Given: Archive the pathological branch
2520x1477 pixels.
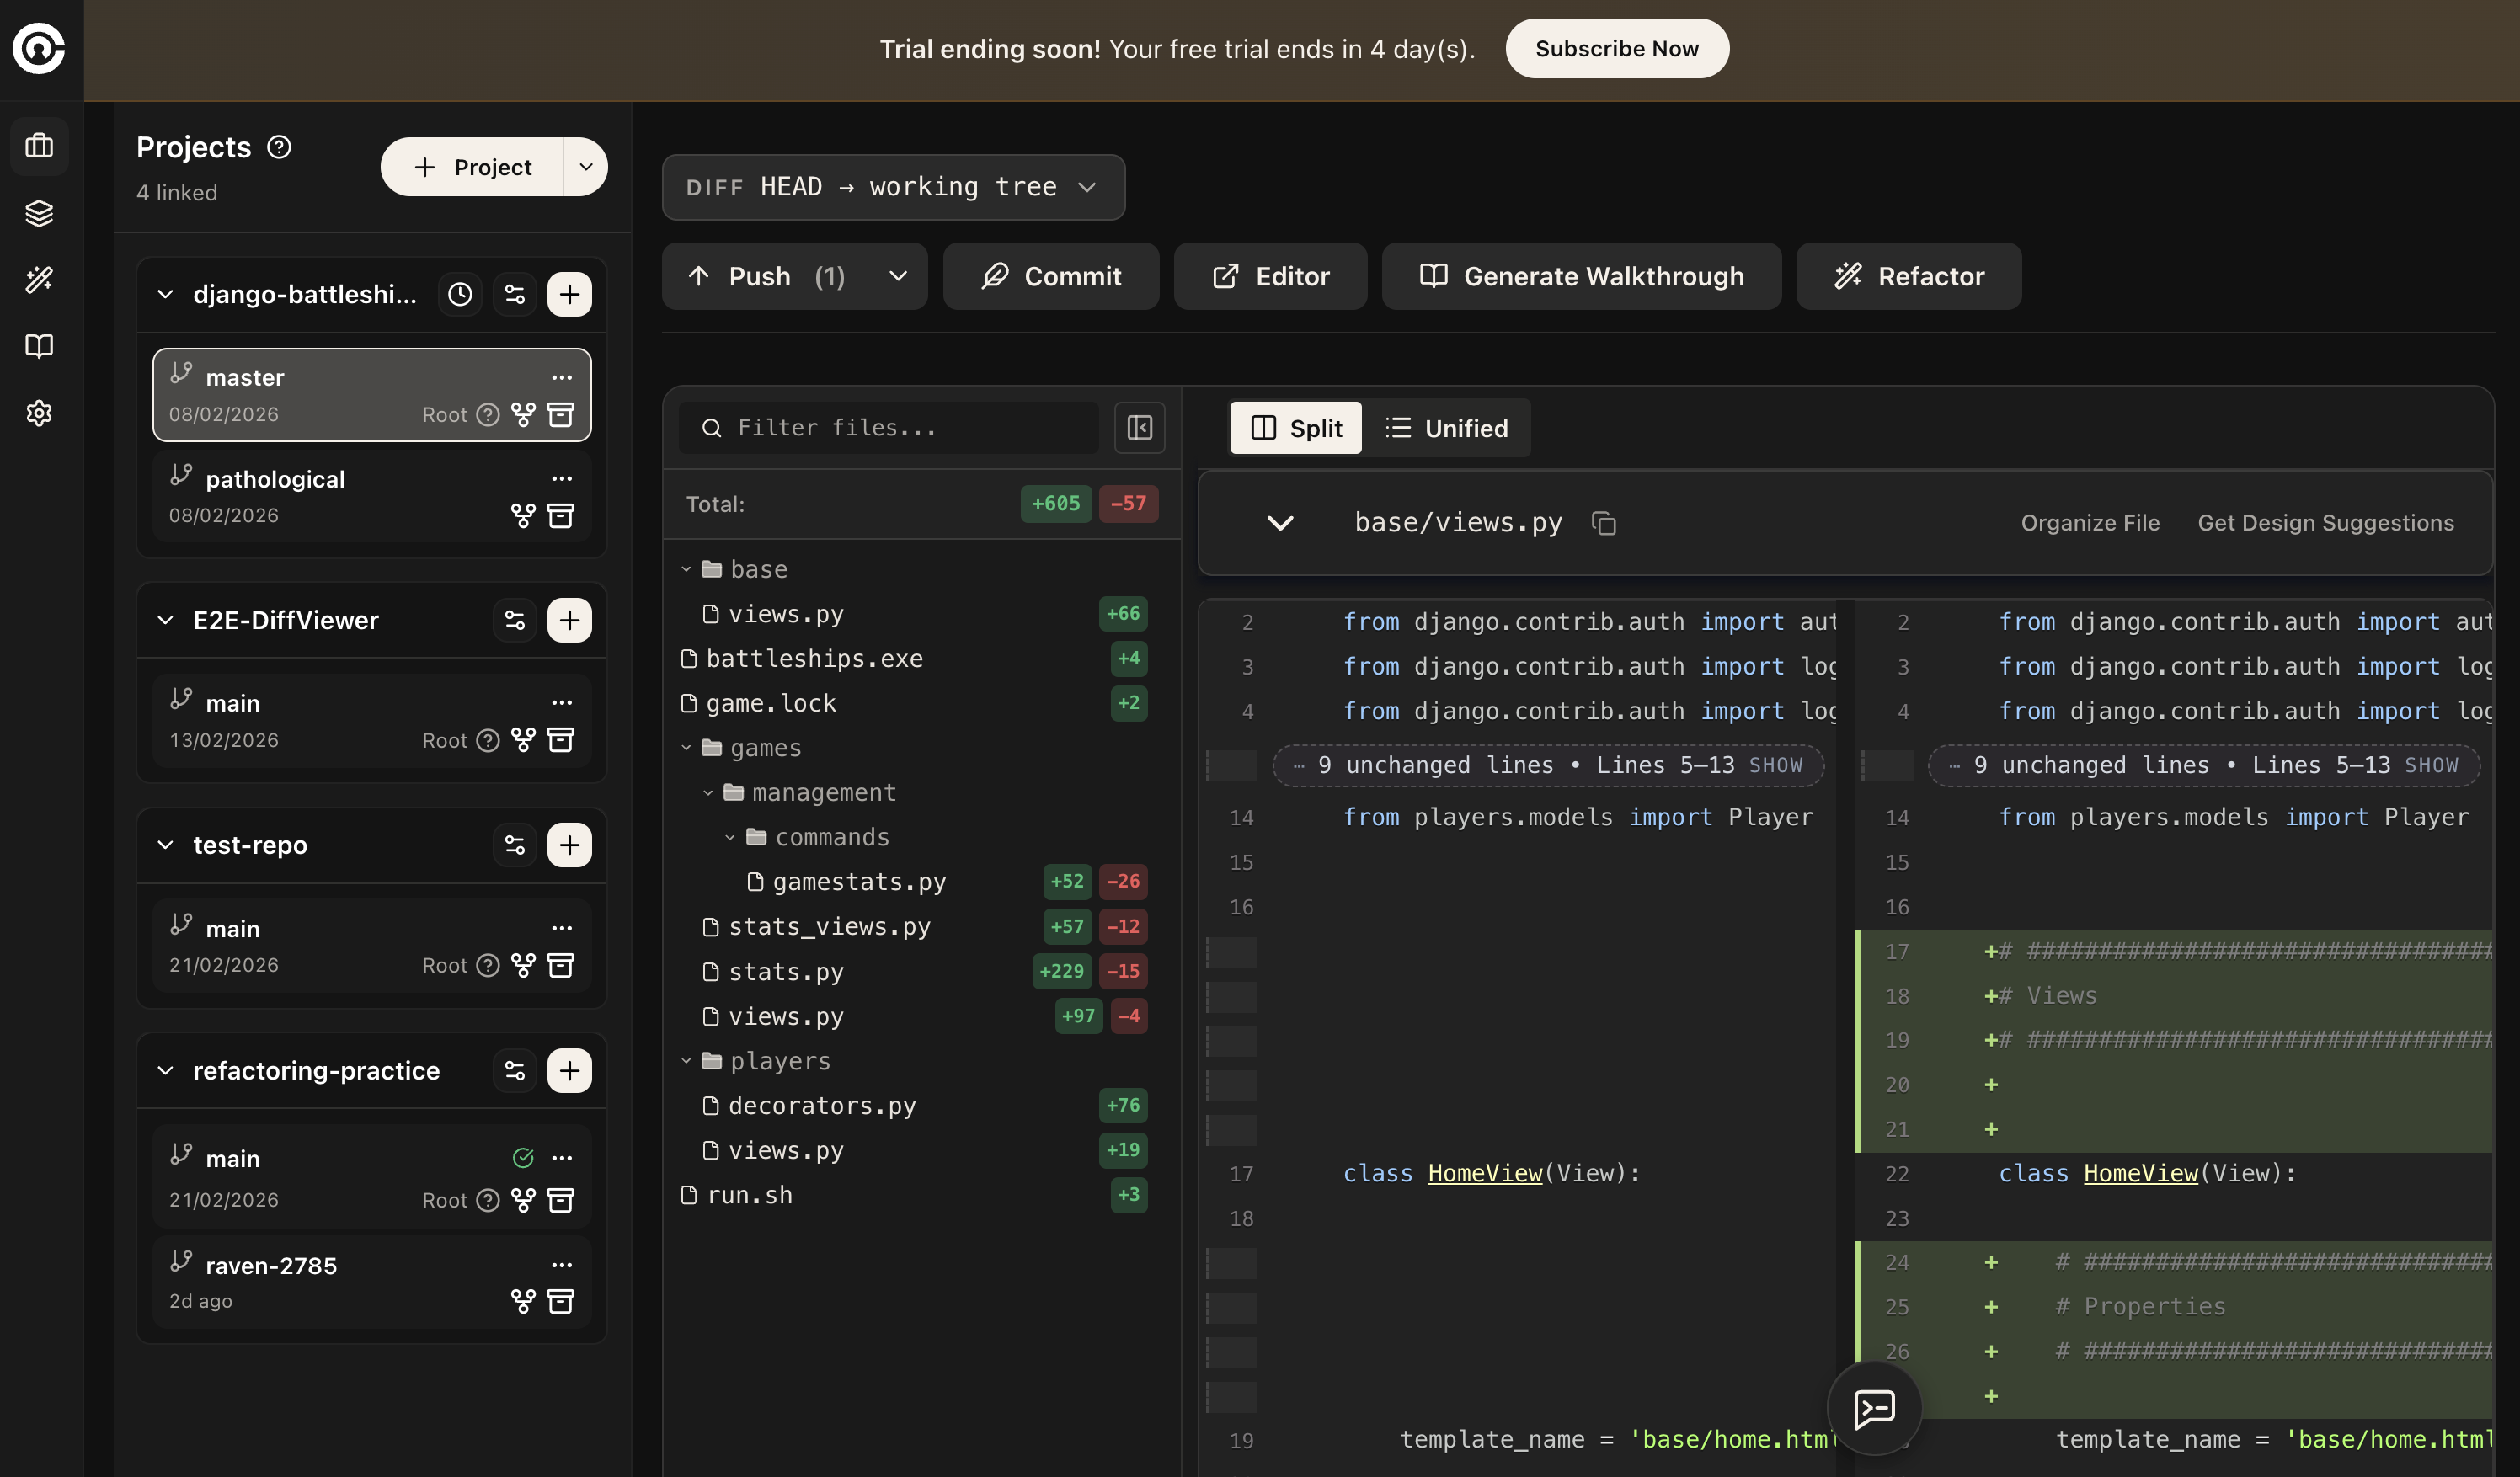Looking at the screenshot, I should pyautogui.click(x=561, y=516).
